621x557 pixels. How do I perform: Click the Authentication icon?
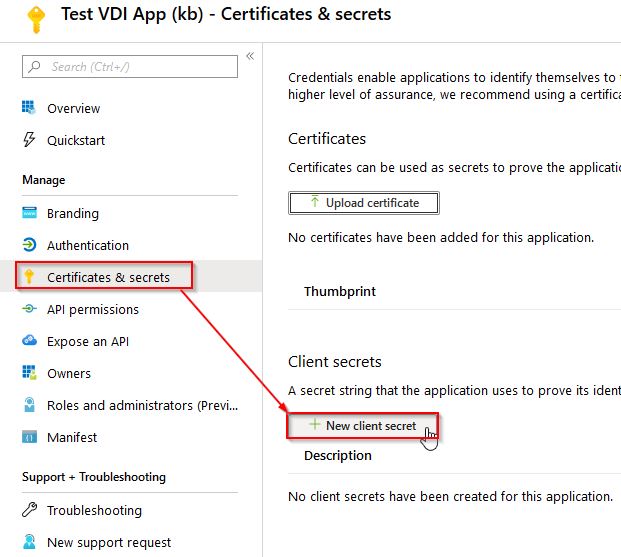[x=29, y=245]
